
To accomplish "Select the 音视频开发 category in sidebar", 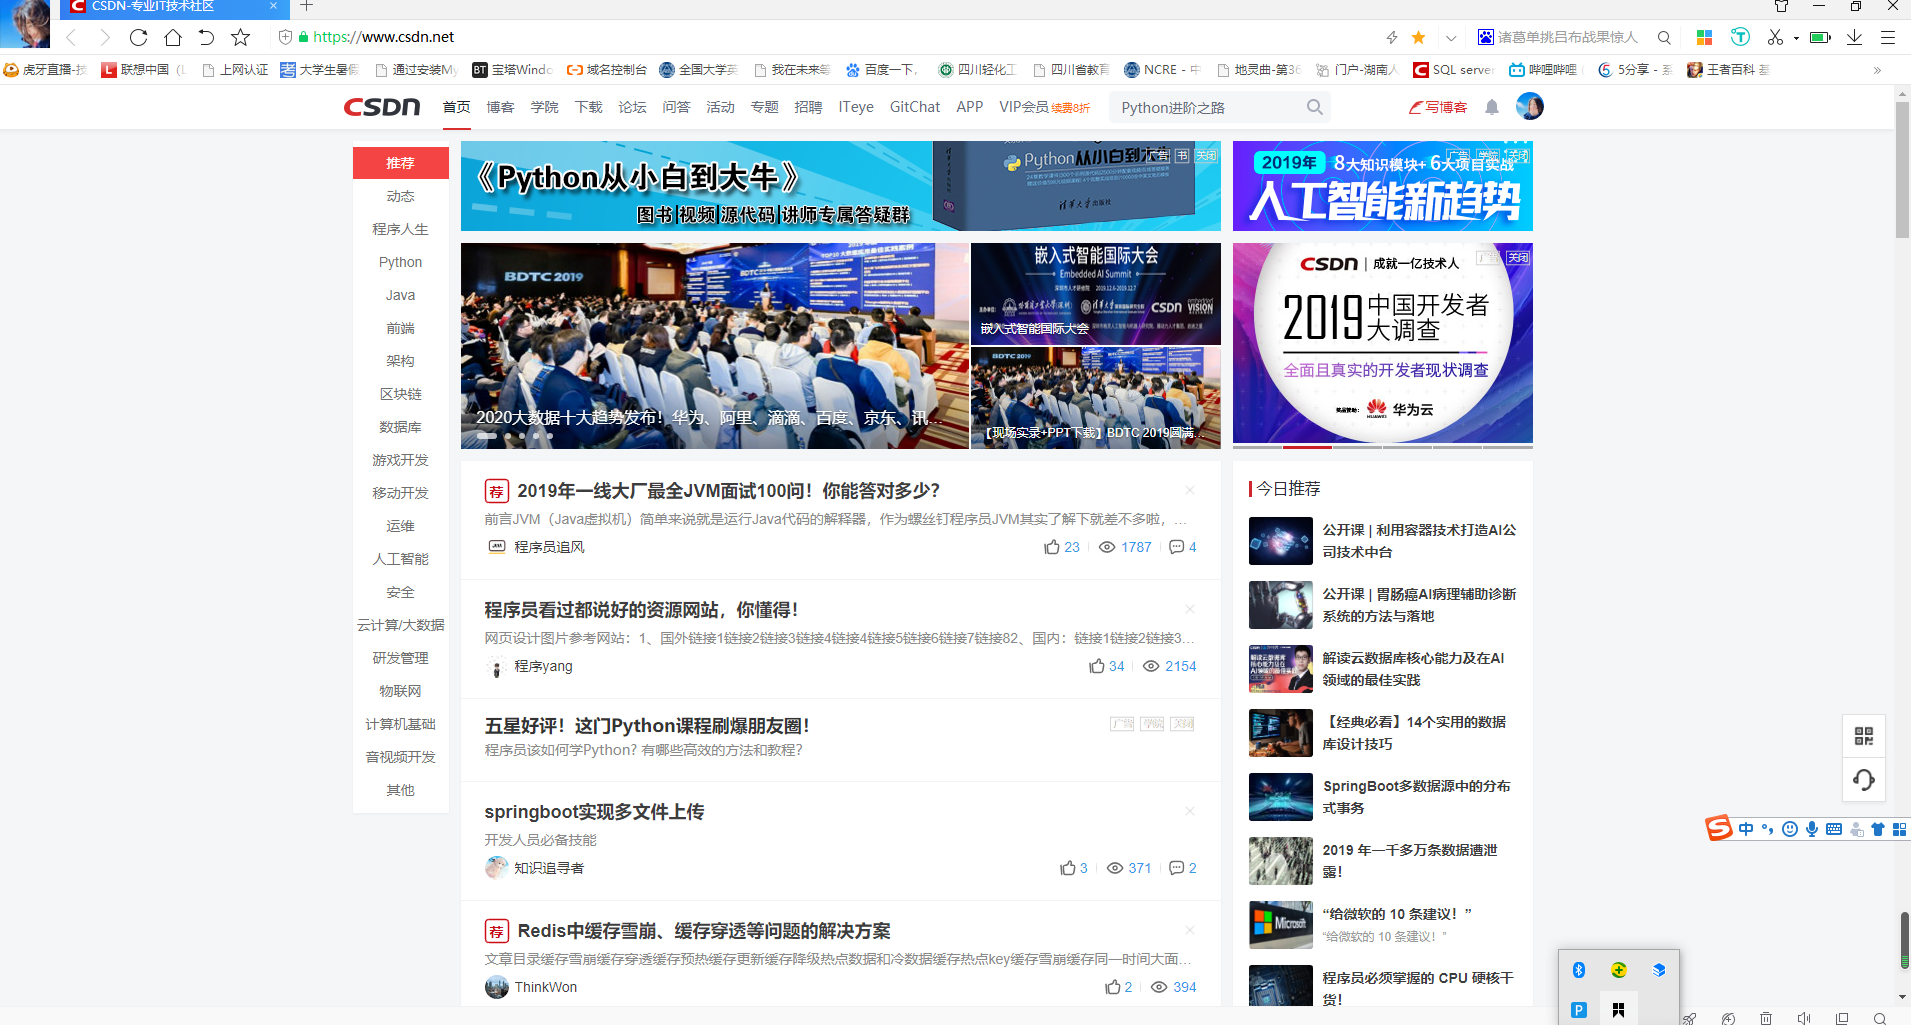I will coord(400,757).
